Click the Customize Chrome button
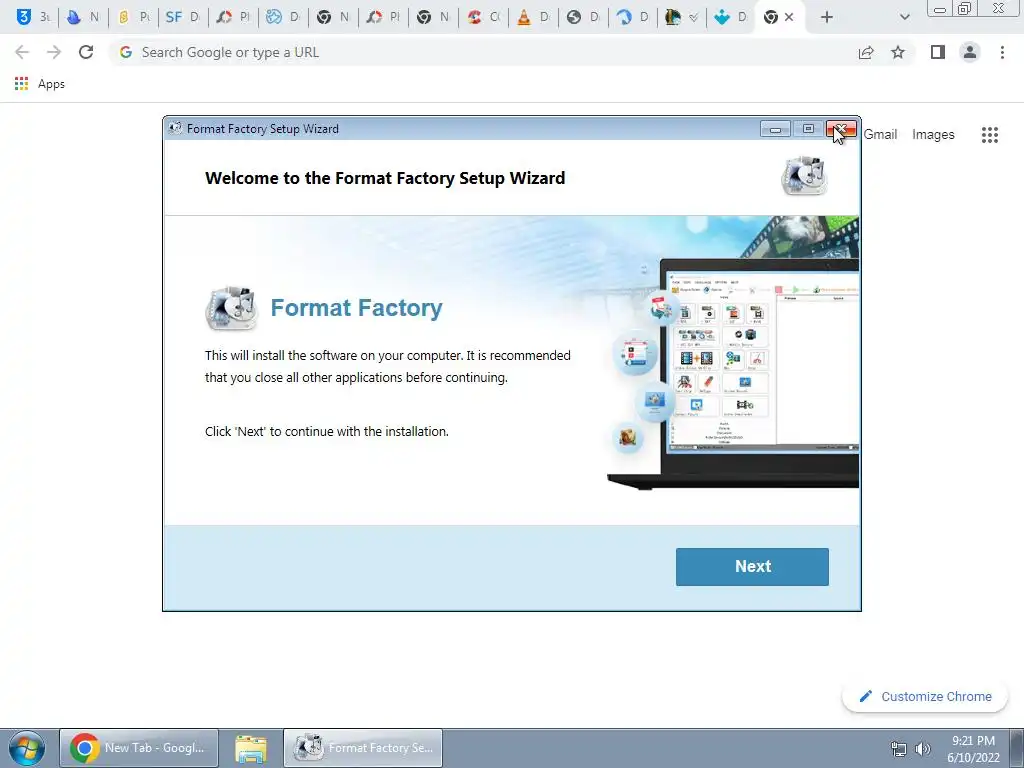 coord(925,696)
